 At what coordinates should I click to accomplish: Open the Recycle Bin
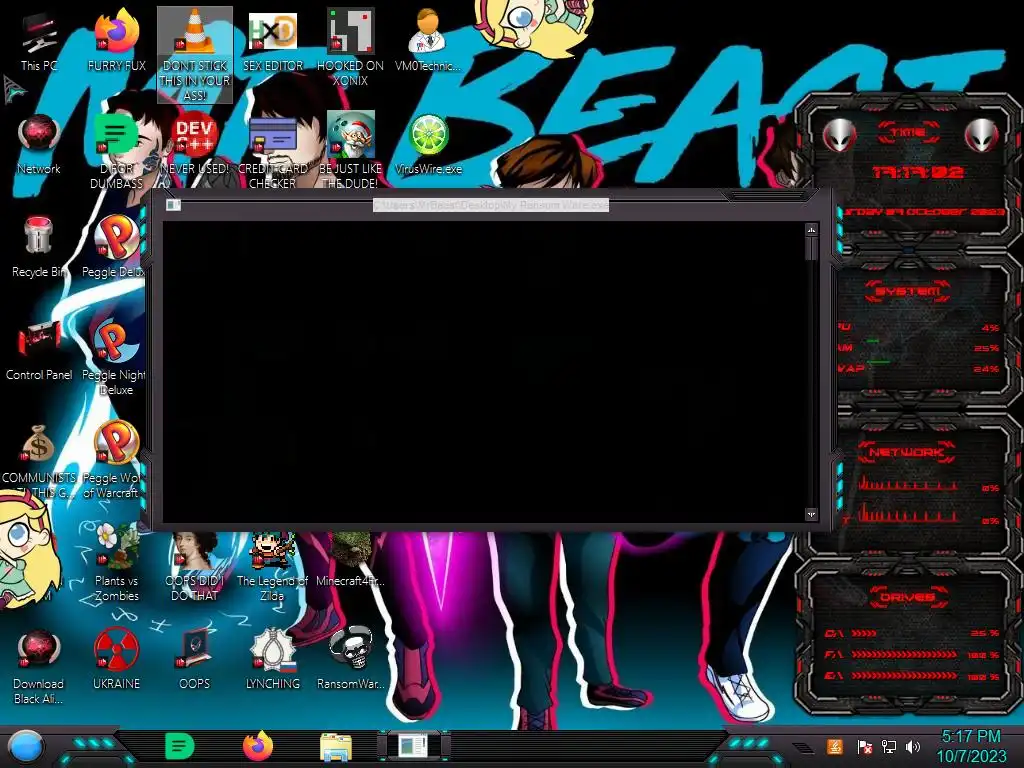(x=39, y=248)
